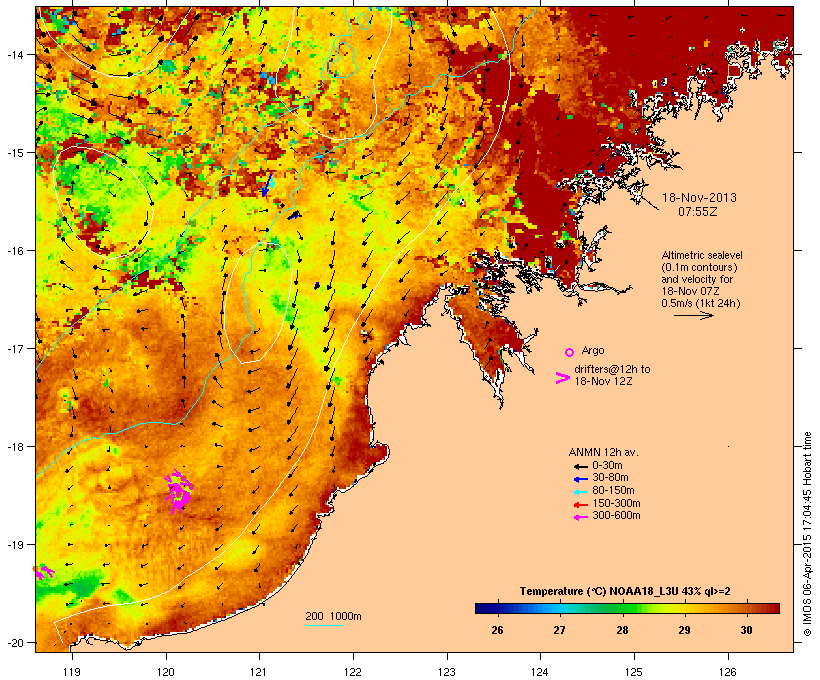Image resolution: width=820 pixels, height=680 pixels.
Task: Click the -18 latitude axis label
Action: [14, 447]
